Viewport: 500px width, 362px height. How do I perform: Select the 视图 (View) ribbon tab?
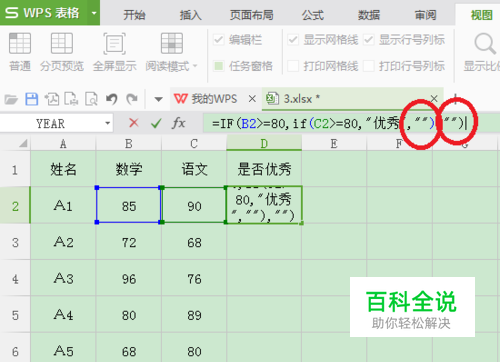pos(481,15)
